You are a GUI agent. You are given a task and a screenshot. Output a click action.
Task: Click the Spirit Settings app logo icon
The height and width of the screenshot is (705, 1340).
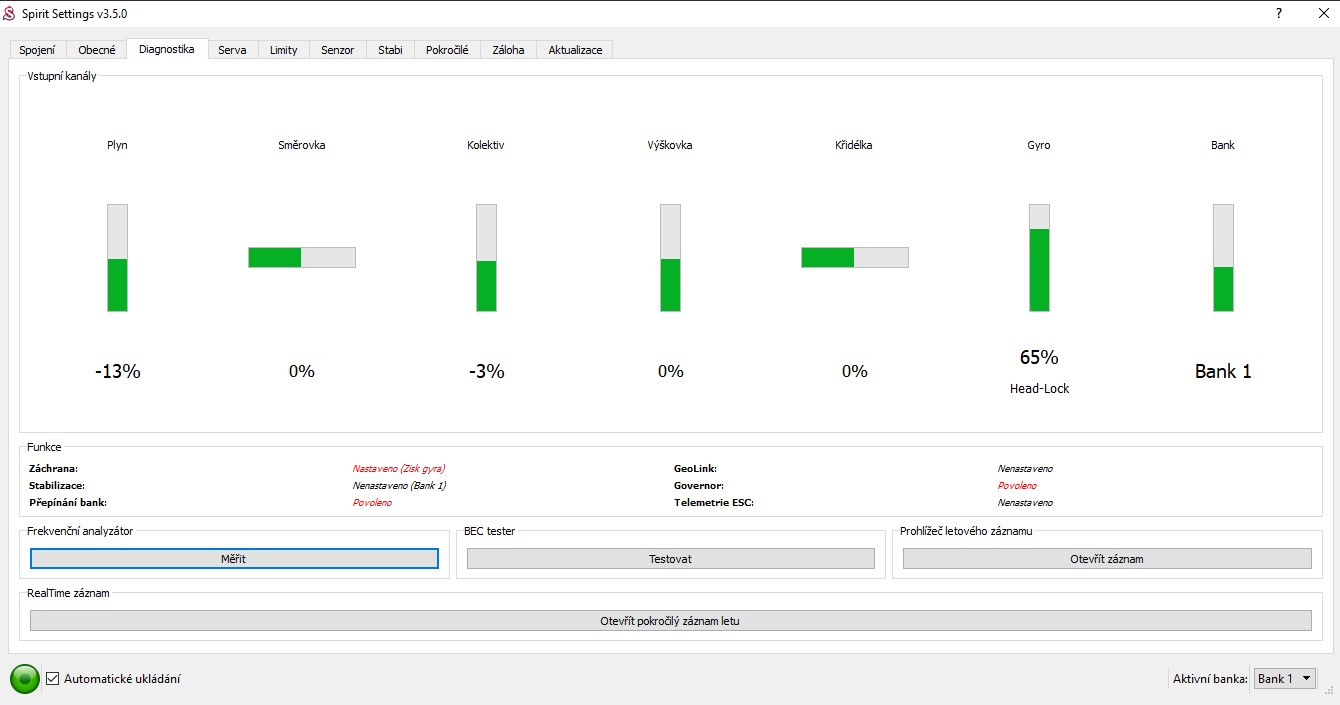pyautogui.click(x=10, y=14)
